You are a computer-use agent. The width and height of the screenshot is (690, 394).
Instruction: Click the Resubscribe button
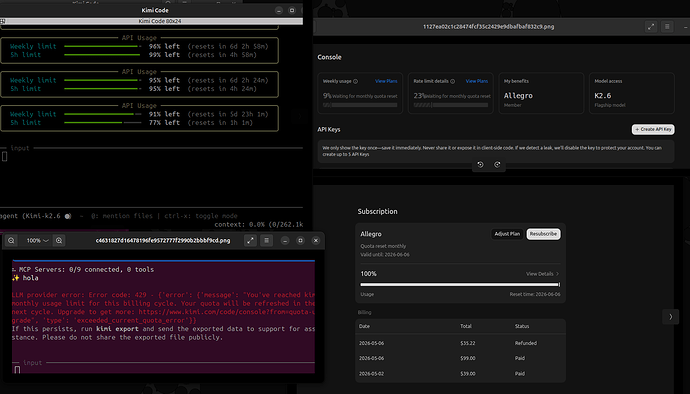(x=543, y=234)
